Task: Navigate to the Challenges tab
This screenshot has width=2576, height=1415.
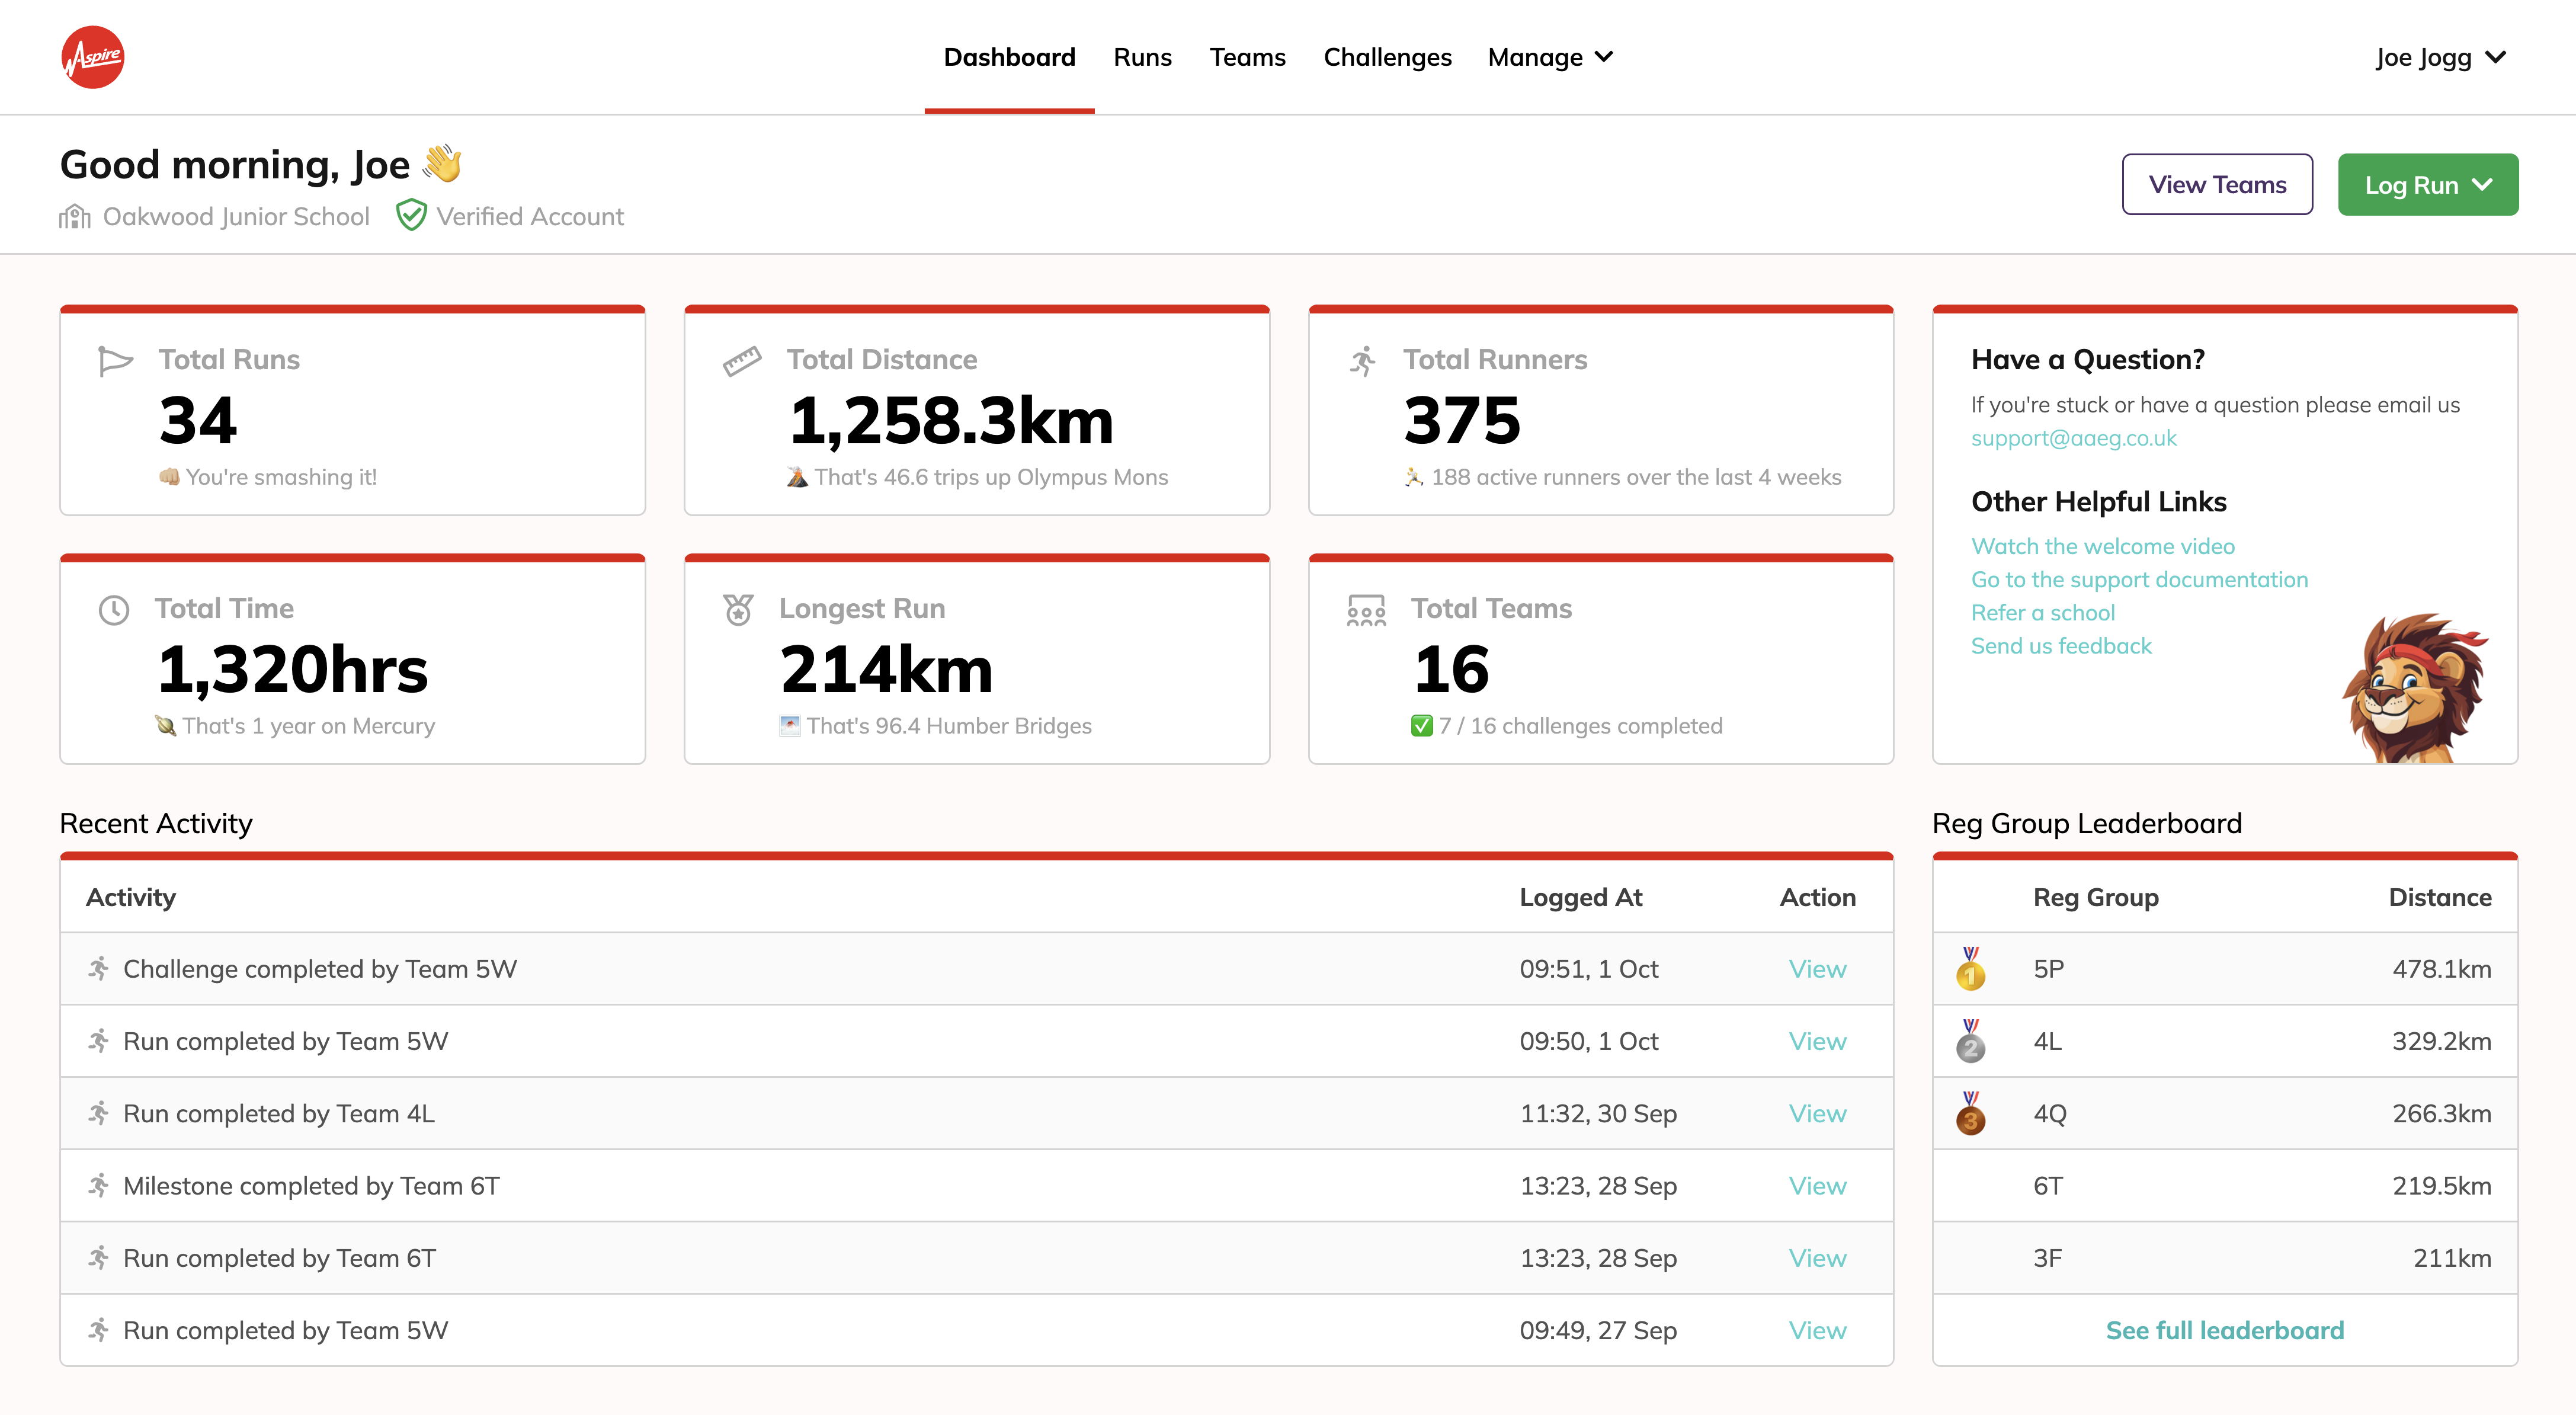Action: click(1387, 57)
